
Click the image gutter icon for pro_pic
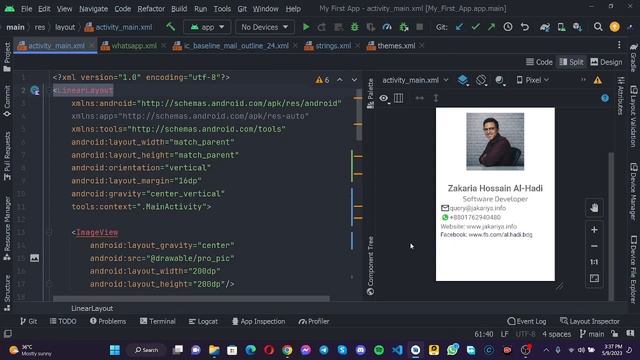point(35,258)
